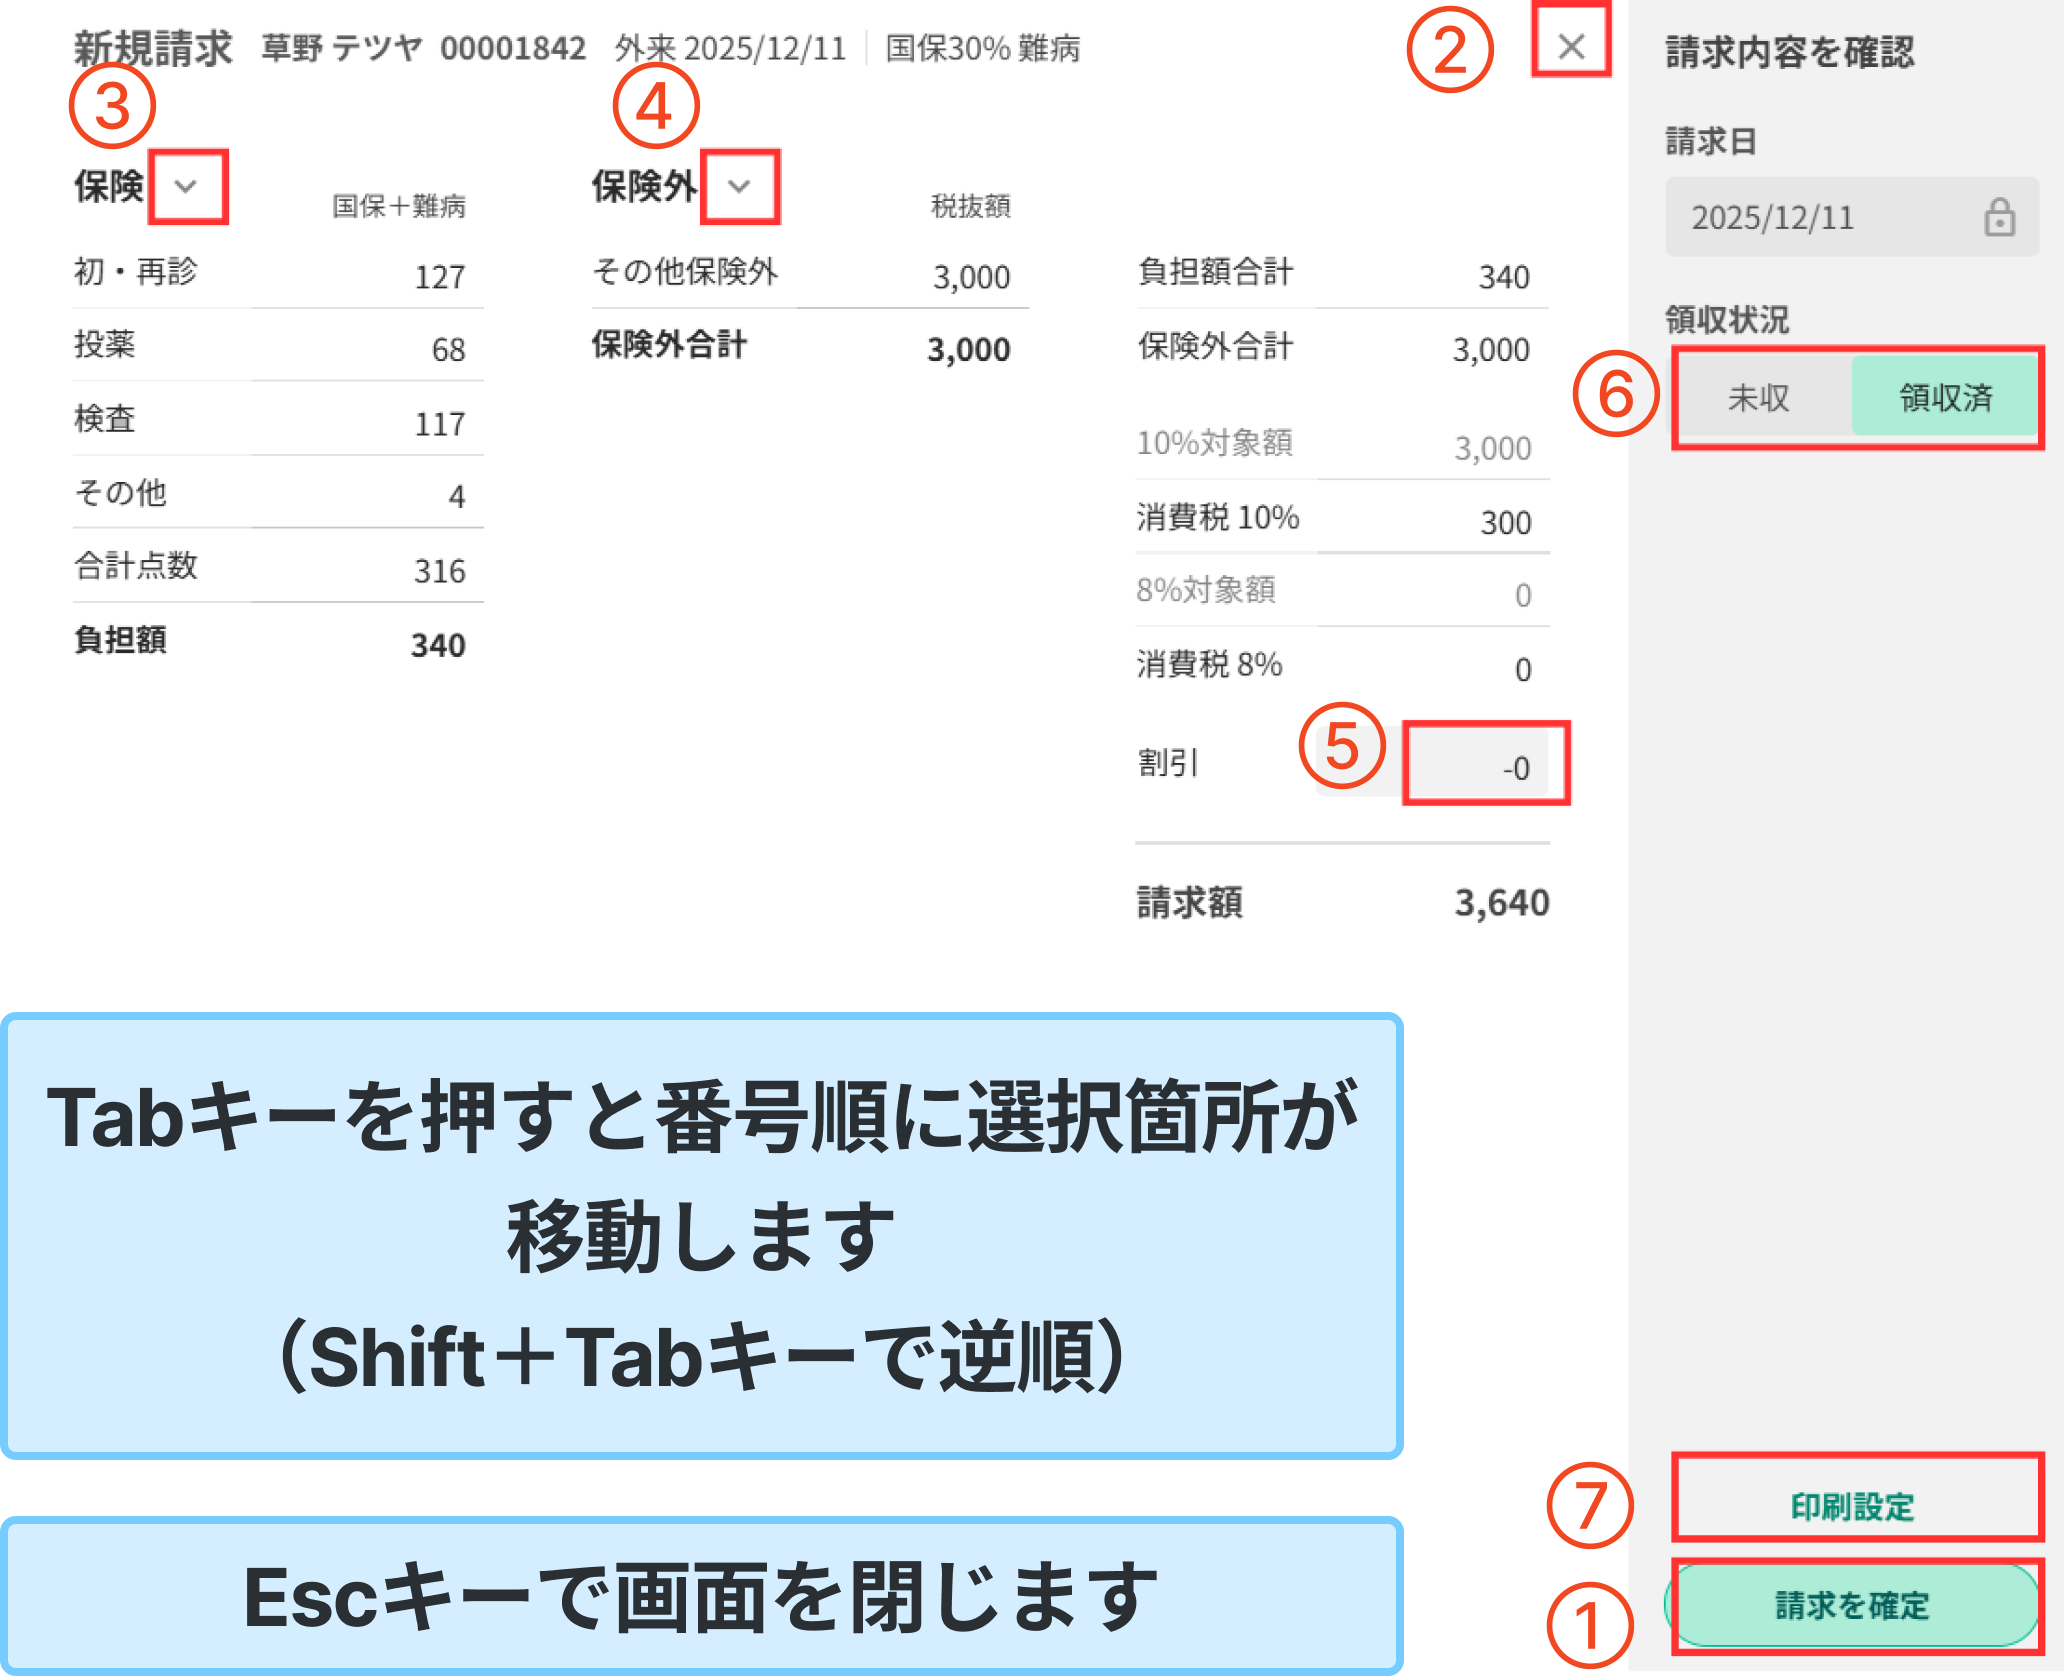The height and width of the screenshot is (1676, 2064).
Task: Select 未収 payment status
Action: 1759,398
